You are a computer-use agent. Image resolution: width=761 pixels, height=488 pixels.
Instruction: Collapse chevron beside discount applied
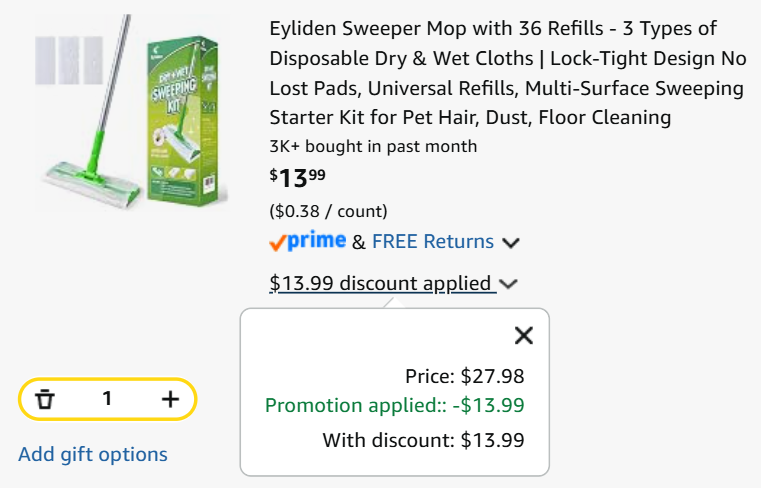coord(508,284)
